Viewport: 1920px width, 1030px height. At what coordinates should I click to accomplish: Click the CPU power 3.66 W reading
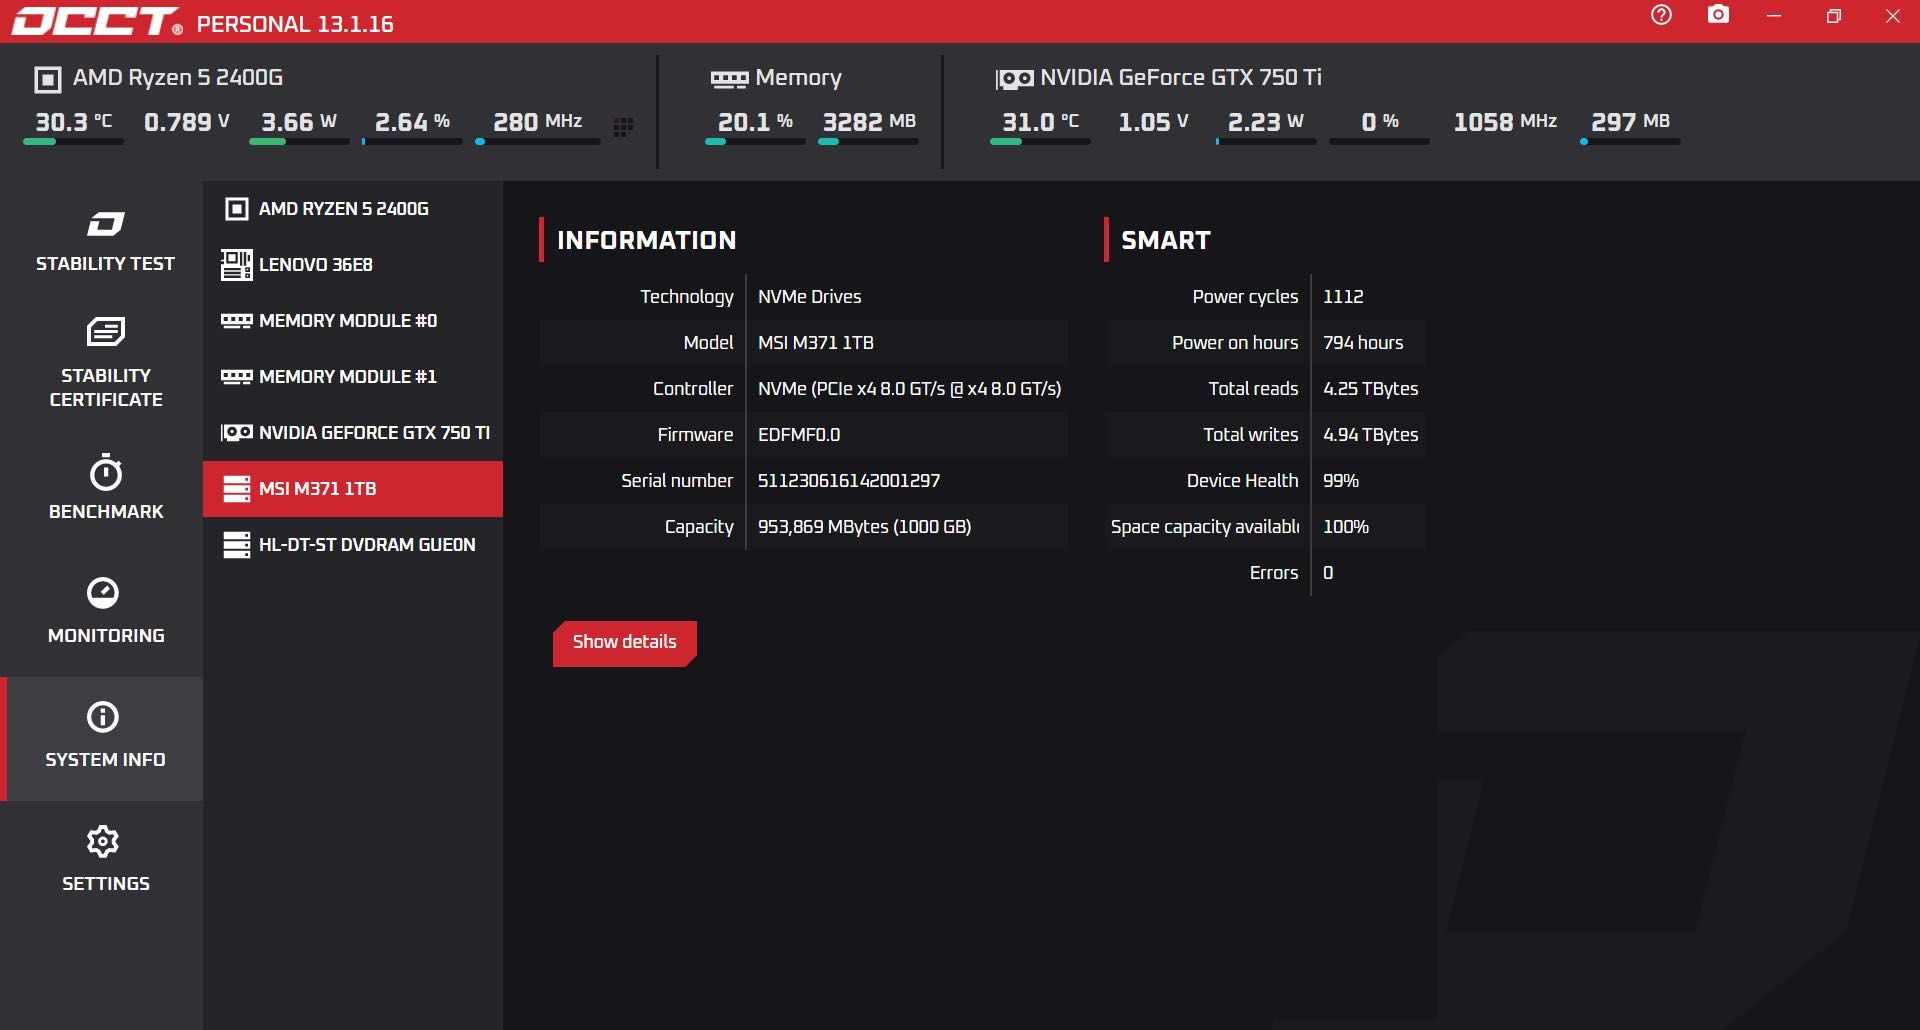(299, 122)
